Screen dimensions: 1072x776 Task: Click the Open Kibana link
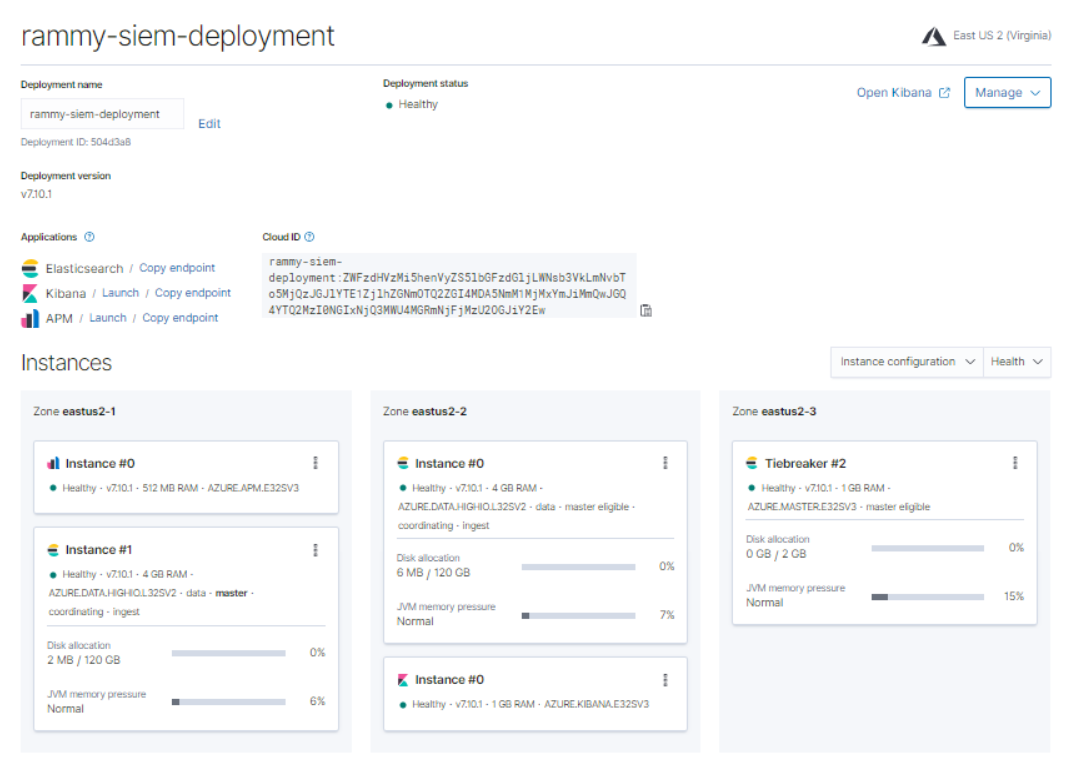coord(903,93)
